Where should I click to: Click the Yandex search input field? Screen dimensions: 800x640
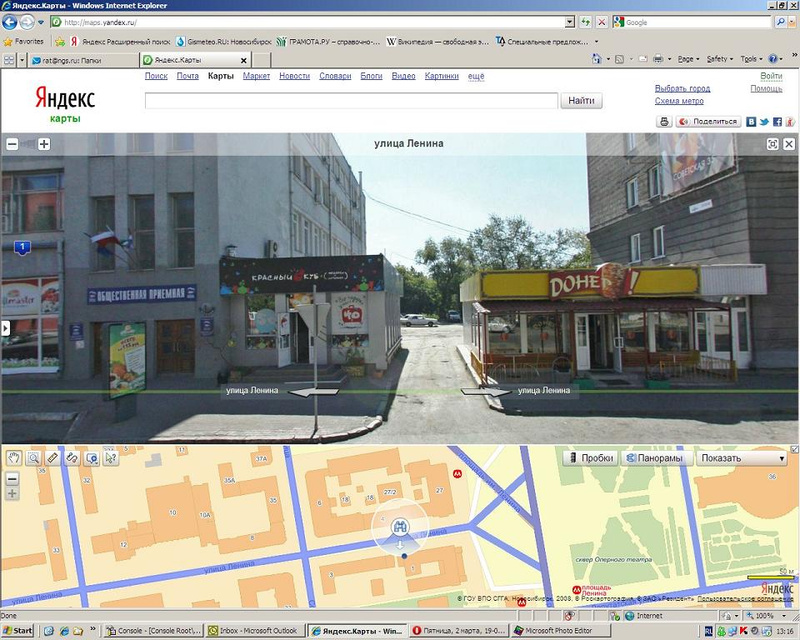pyautogui.click(x=351, y=100)
